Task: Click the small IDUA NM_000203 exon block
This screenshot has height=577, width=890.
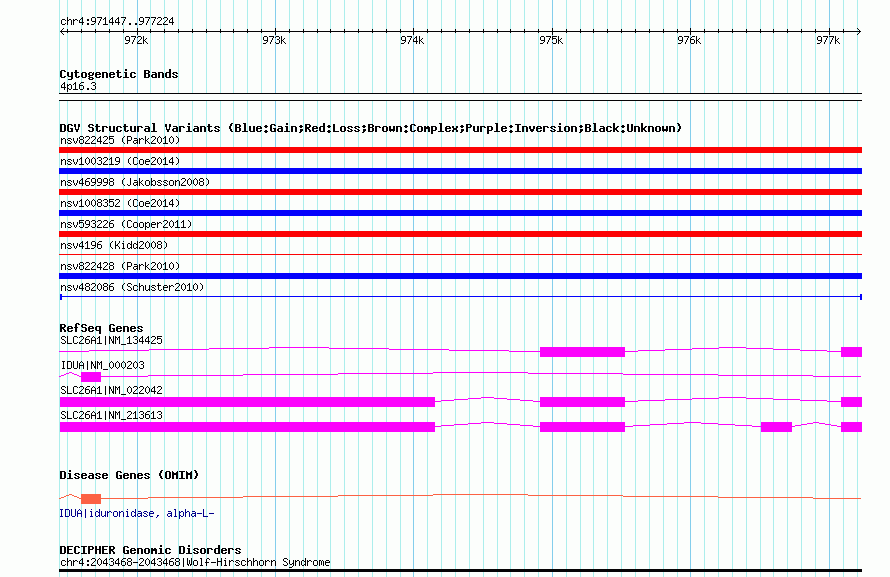Action: tap(91, 377)
